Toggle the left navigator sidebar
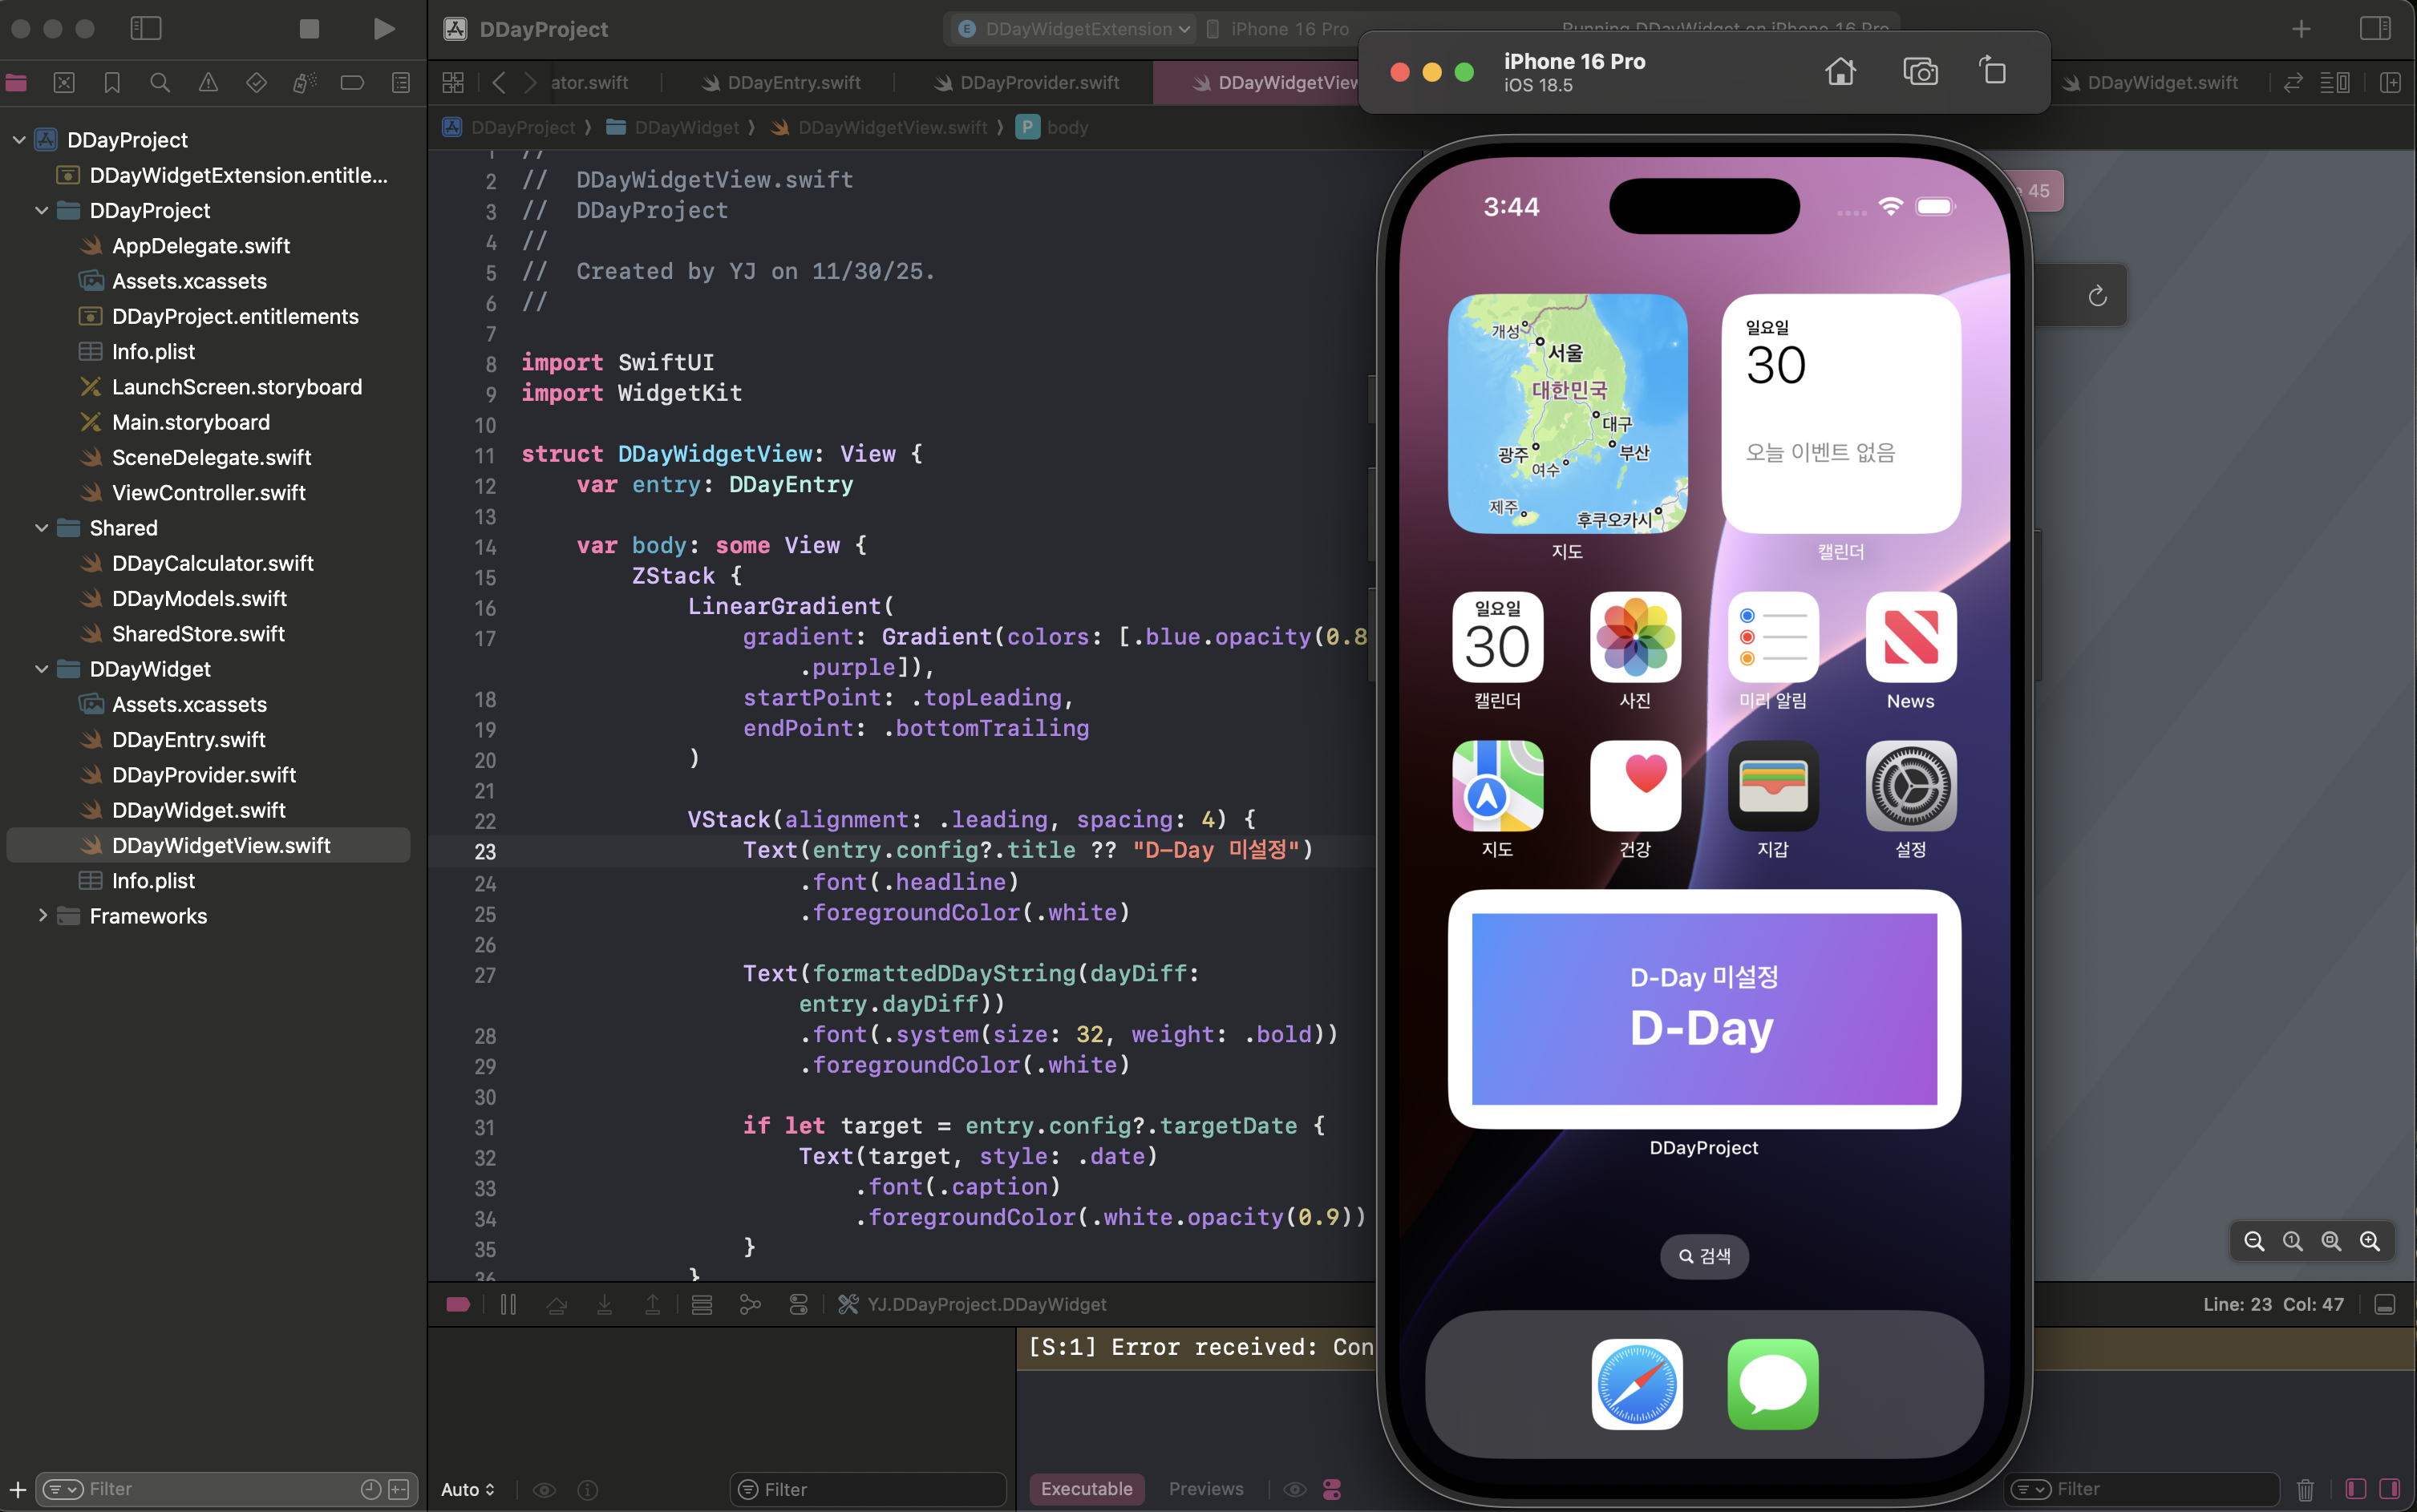Image resolution: width=2417 pixels, height=1512 pixels. 146,29
